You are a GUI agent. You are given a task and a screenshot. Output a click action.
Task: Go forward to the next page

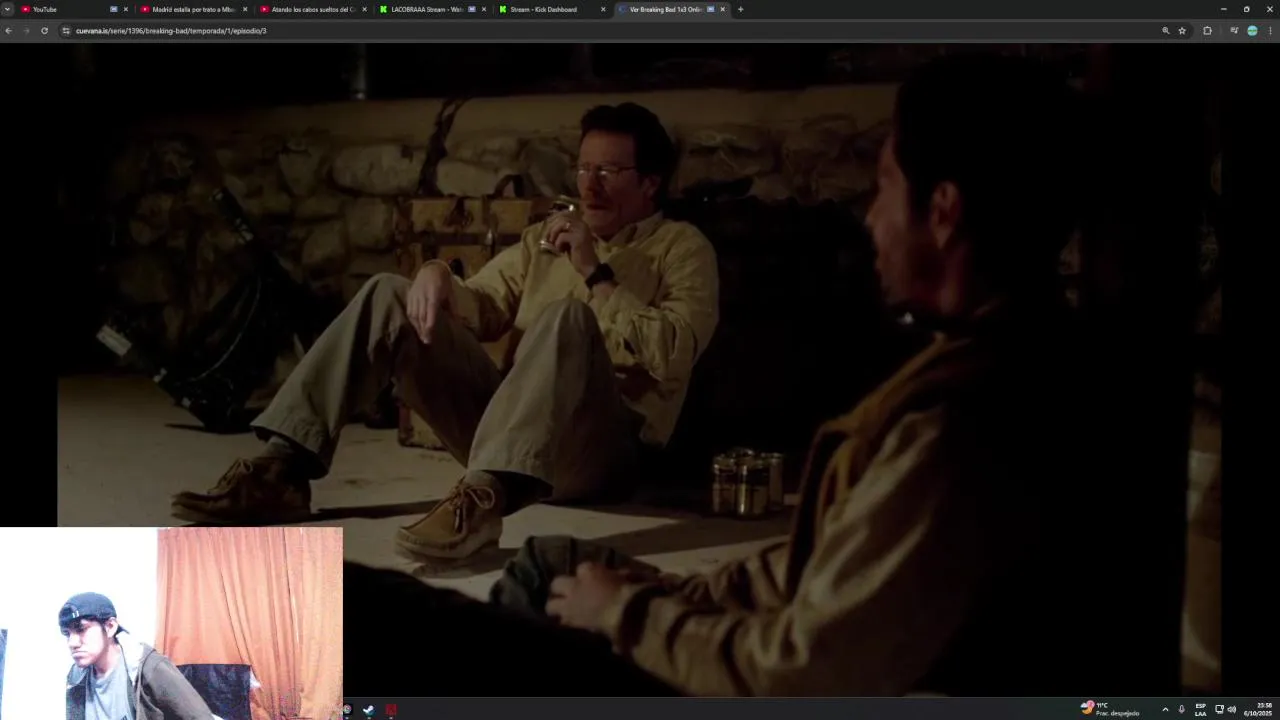[x=26, y=31]
